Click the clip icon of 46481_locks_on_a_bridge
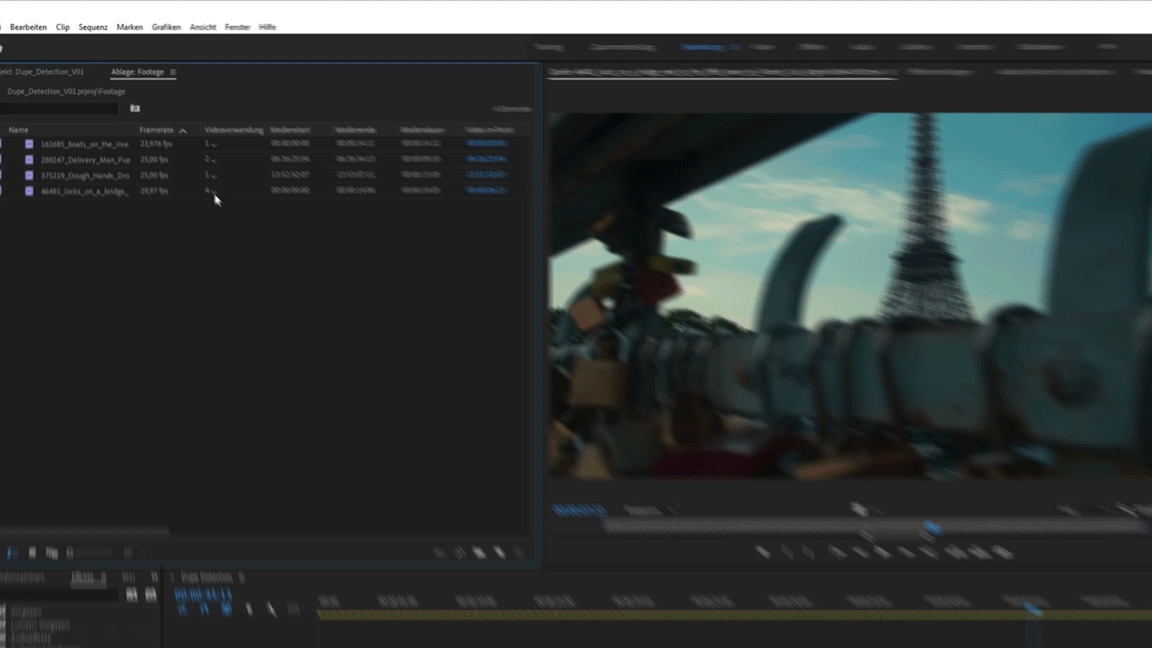 point(29,191)
